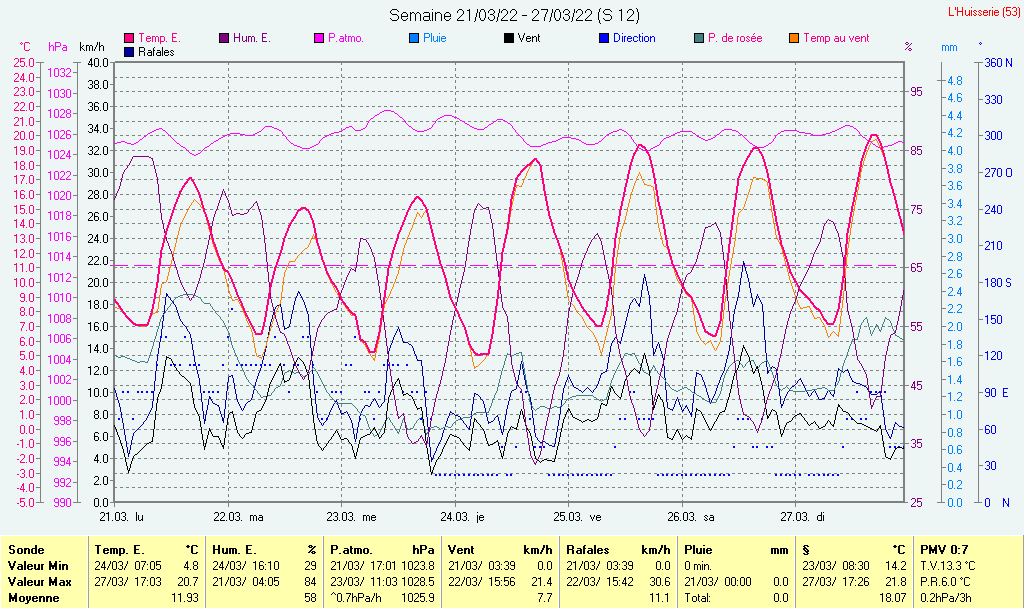
Task: Select the maximum wind speed "21.4"
Action: pos(542,582)
